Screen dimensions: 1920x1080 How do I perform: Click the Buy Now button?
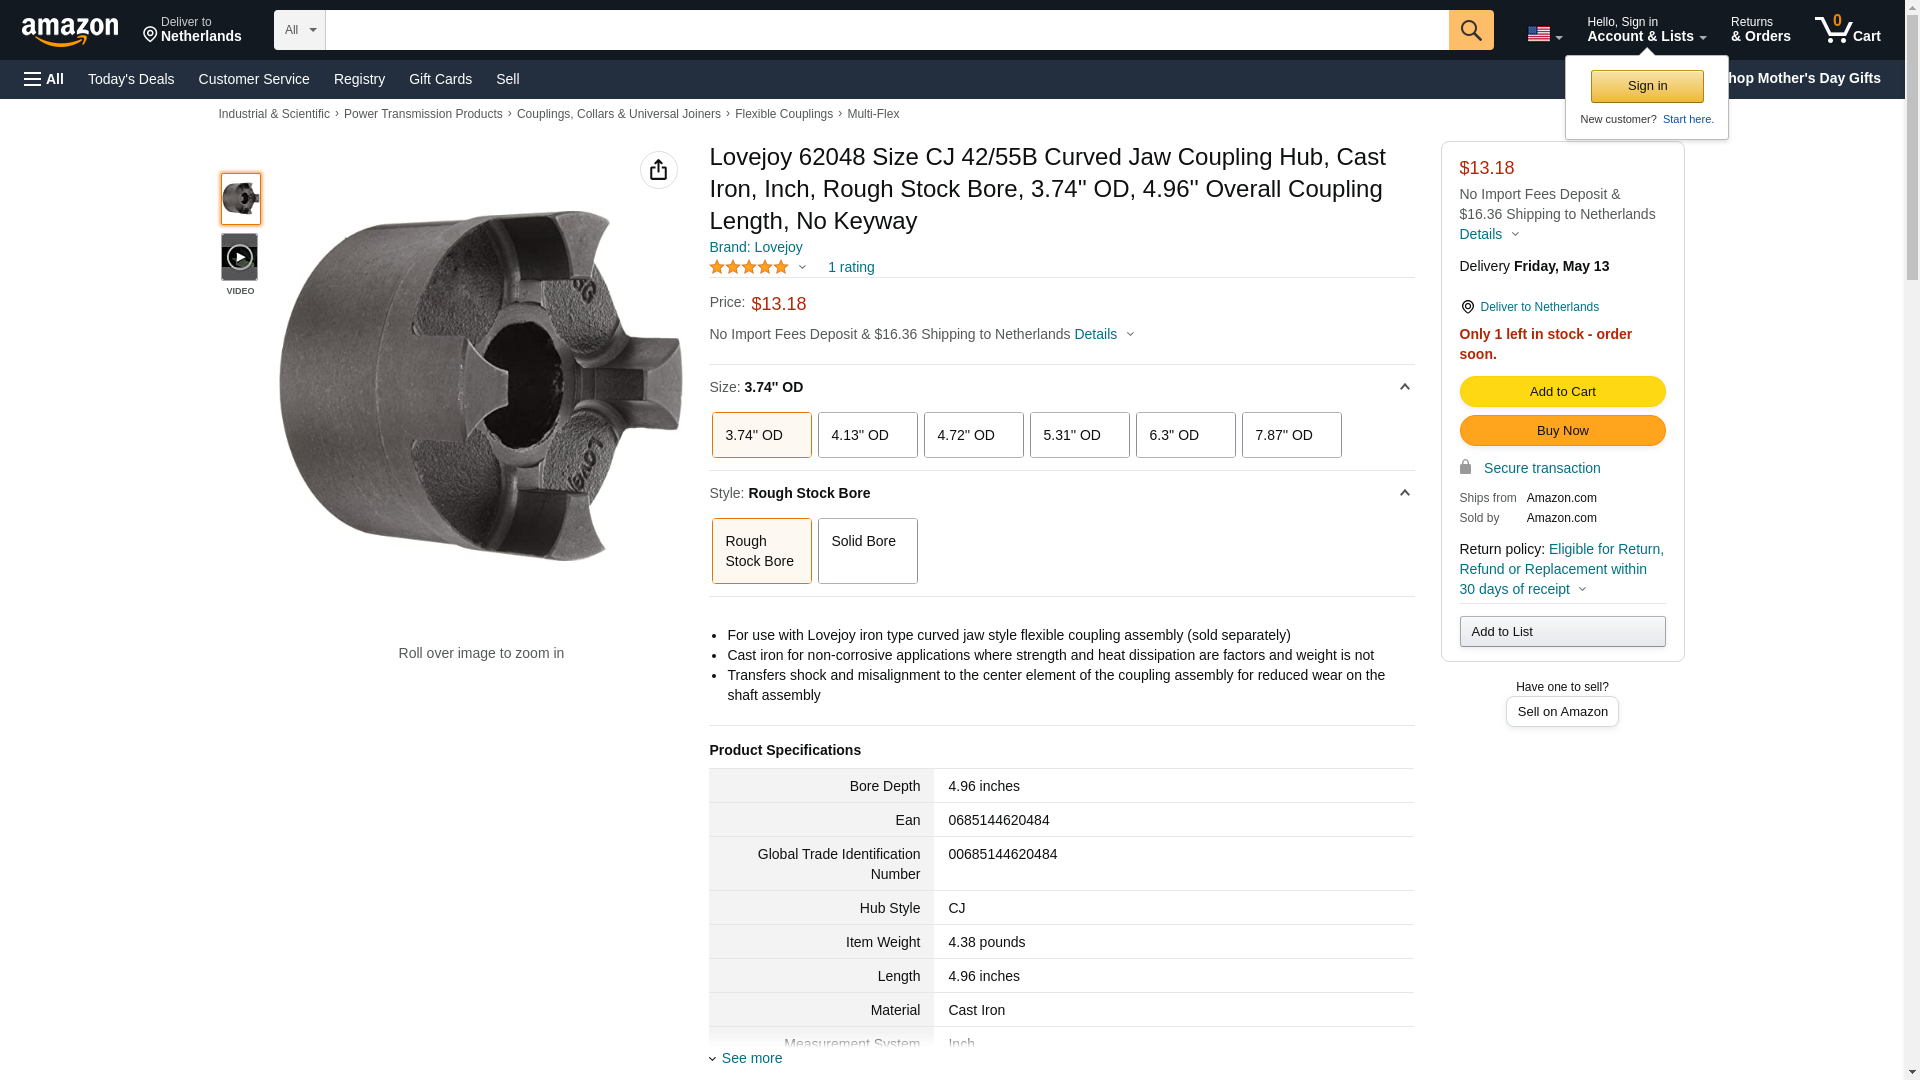point(1562,430)
